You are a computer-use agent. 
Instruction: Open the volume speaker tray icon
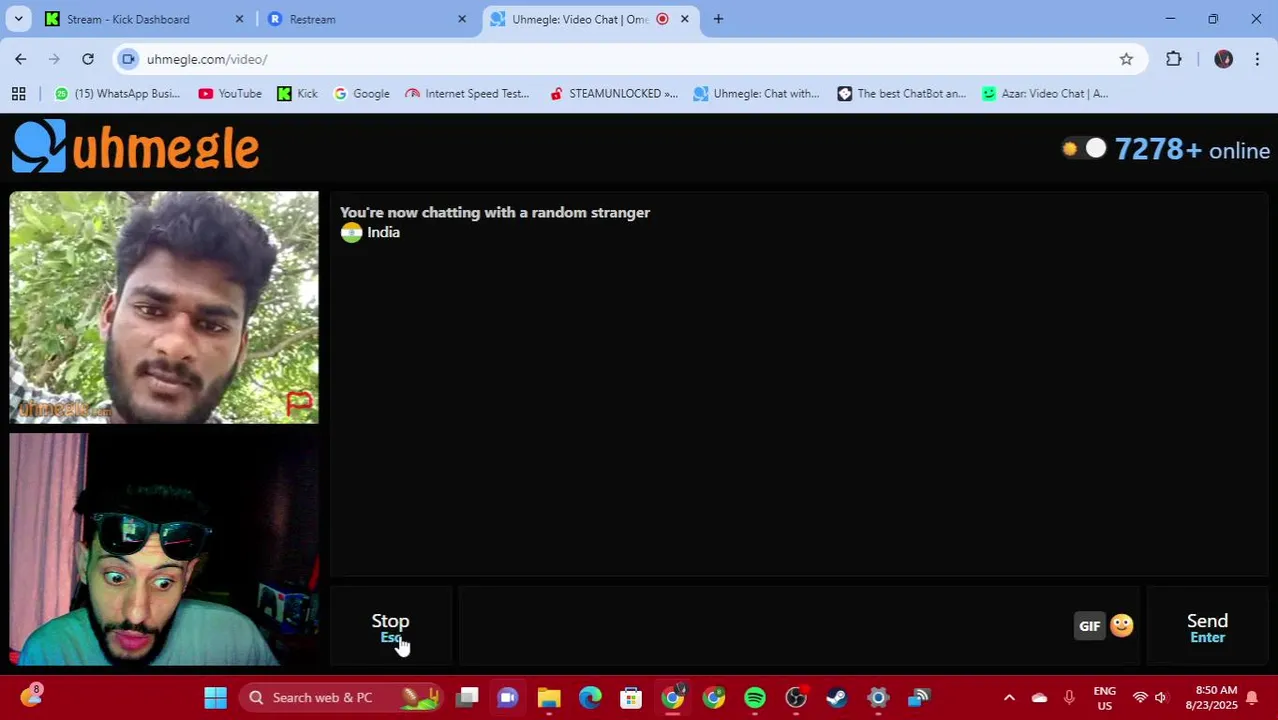(x=1161, y=697)
